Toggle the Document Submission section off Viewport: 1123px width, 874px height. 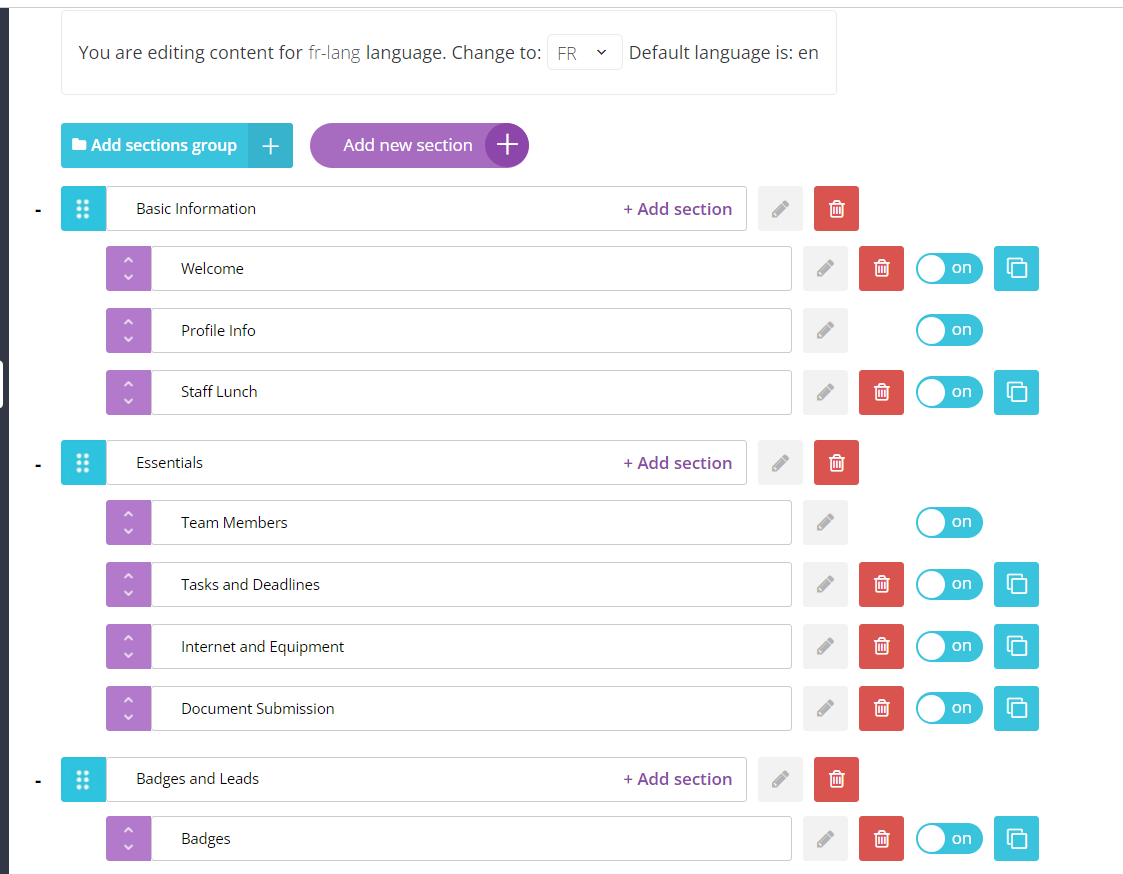949,709
